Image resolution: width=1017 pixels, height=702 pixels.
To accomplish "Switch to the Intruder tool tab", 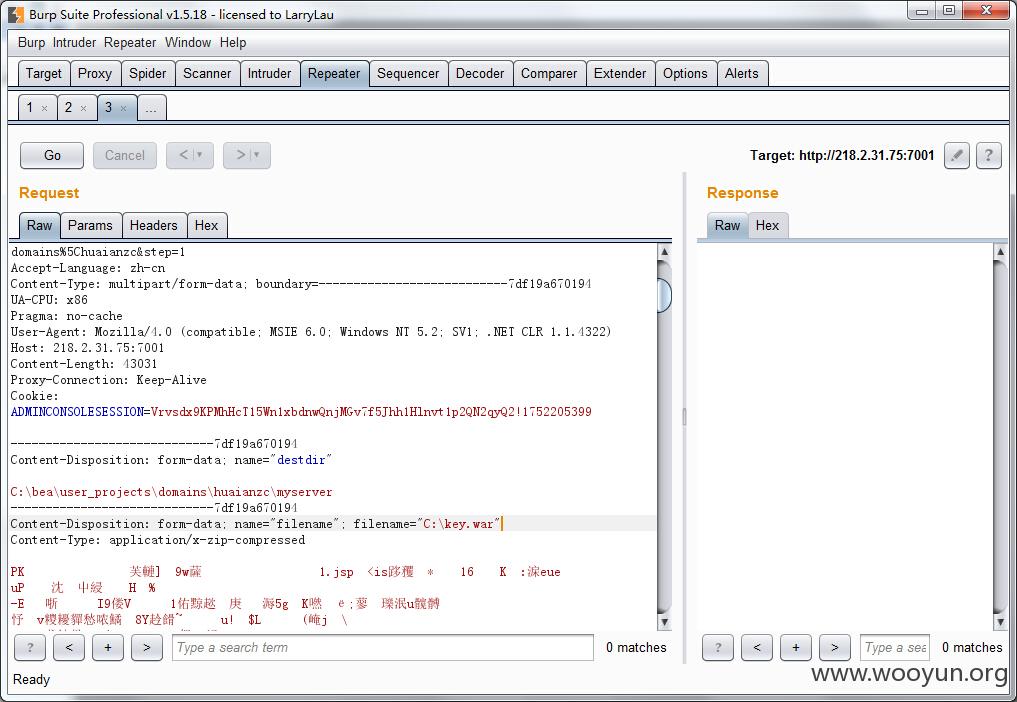I will [x=269, y=73].
